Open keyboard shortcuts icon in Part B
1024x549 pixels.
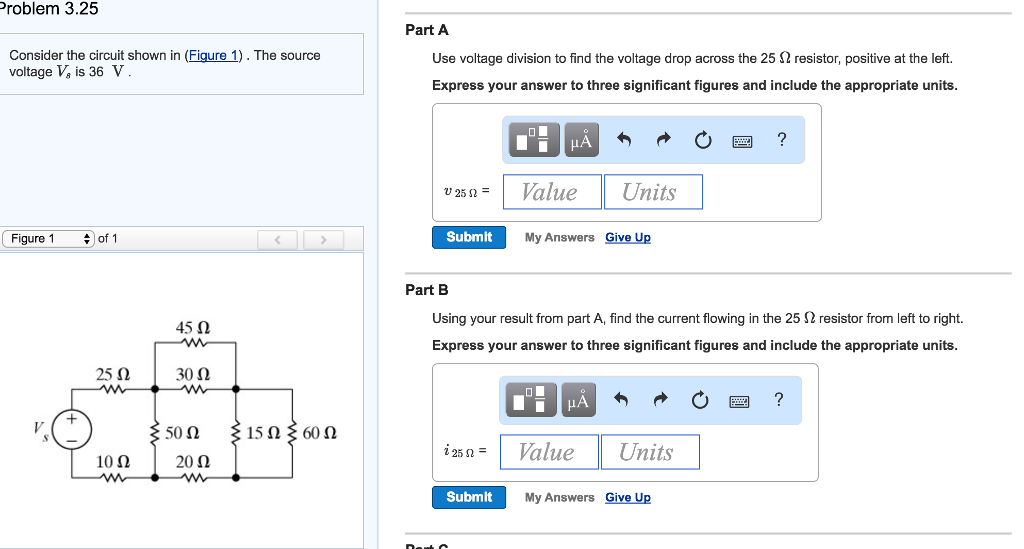[739, 401]
